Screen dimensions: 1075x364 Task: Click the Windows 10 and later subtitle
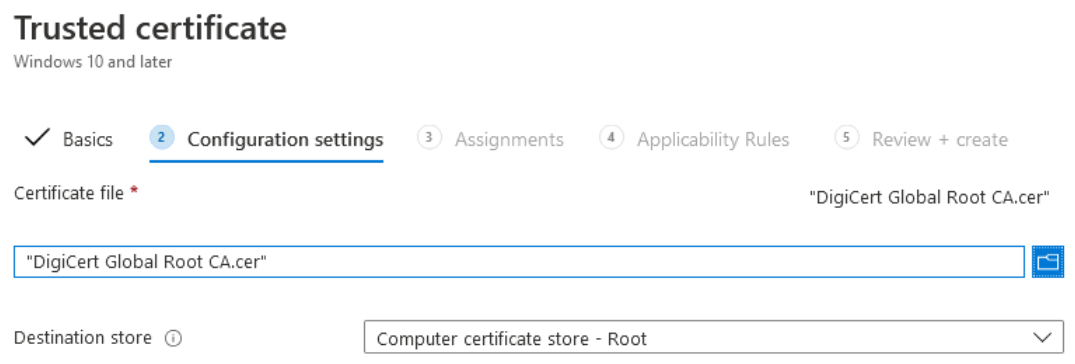pyautogui.click(x=93, y=62)
